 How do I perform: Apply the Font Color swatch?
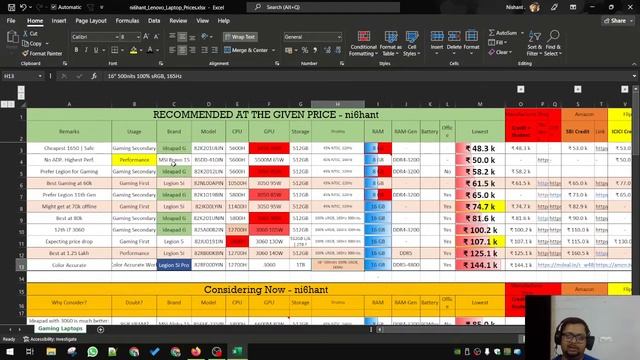click(150, 50)
